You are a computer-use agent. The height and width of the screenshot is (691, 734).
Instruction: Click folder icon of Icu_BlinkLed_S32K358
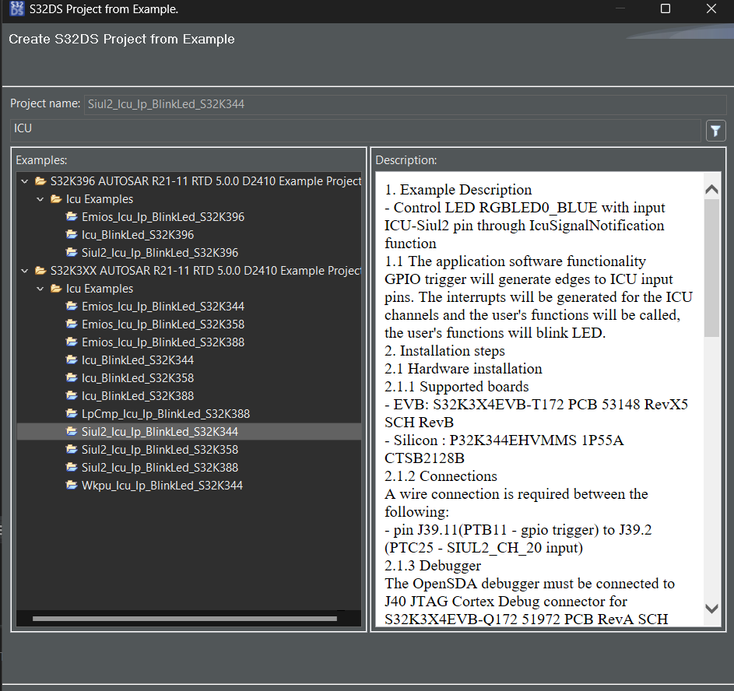pyautogui.click(x=72, y=378)
